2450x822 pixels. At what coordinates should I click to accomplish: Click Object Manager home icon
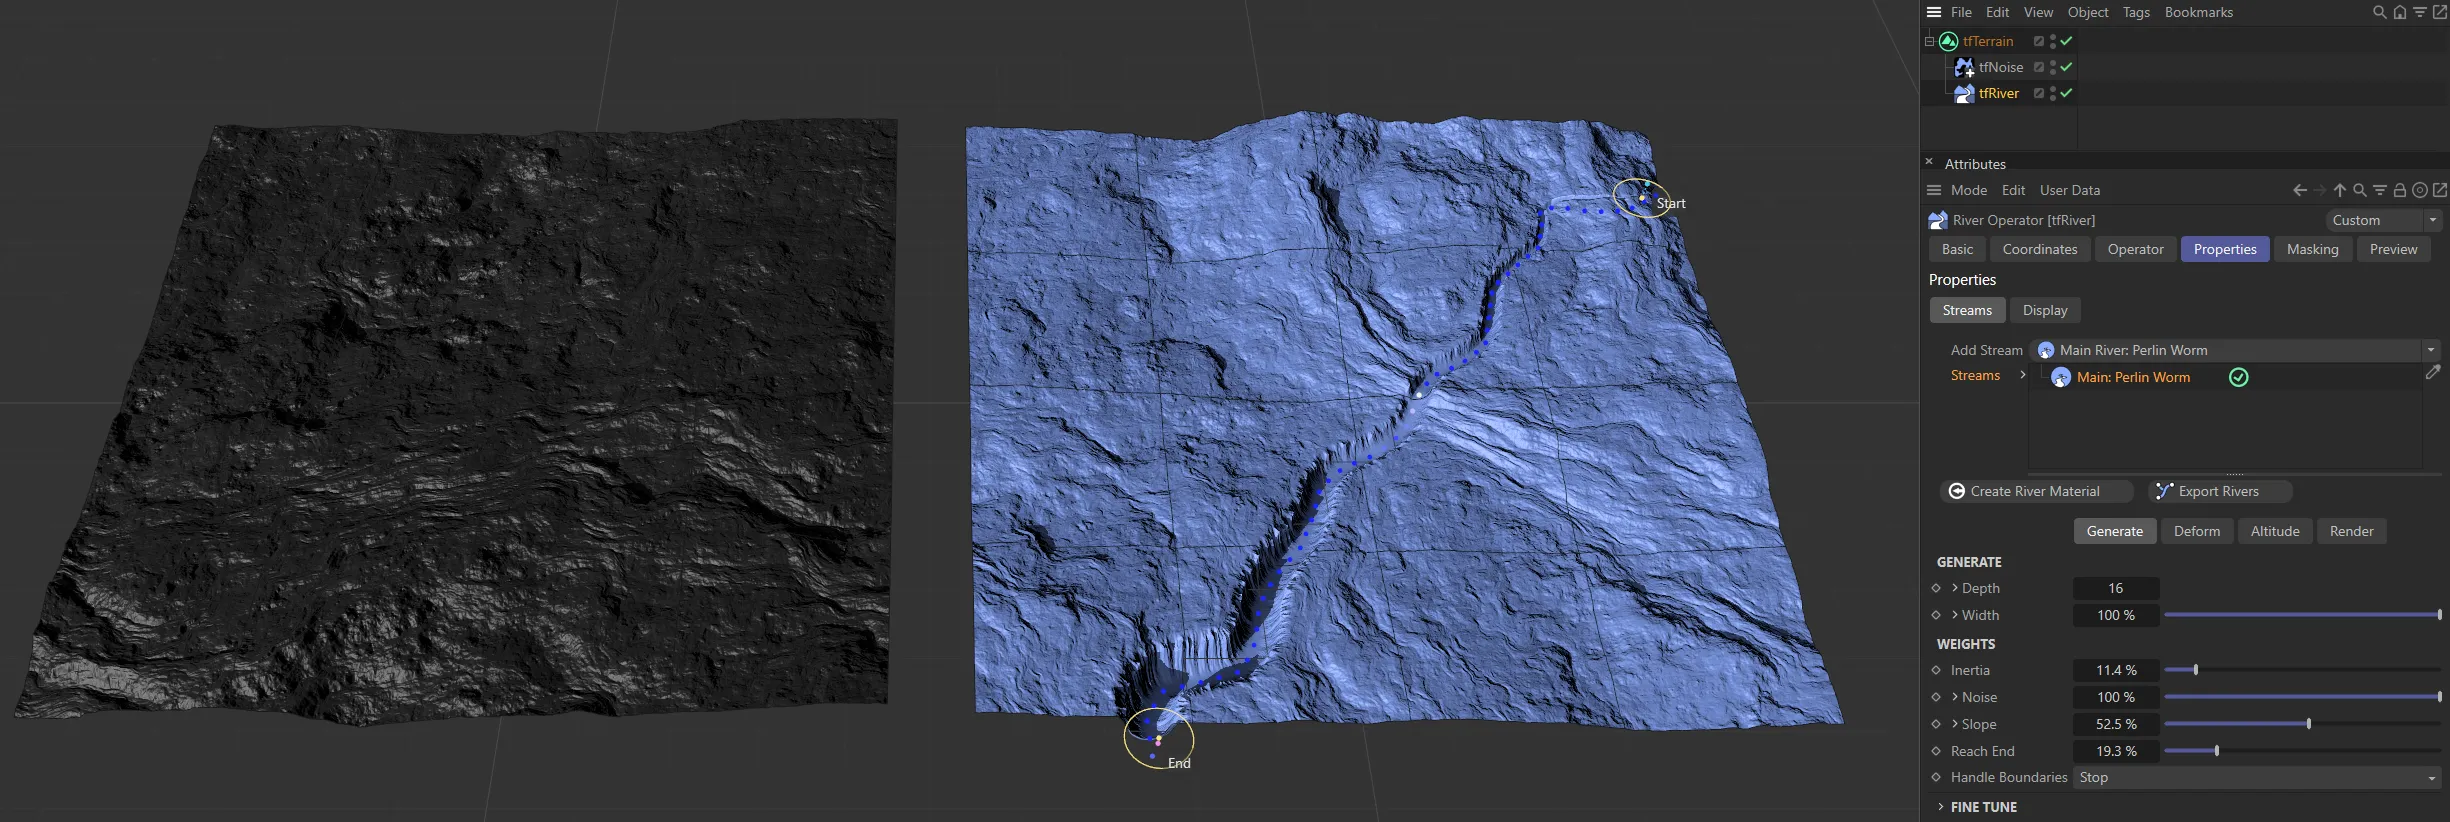[2400, 12]
